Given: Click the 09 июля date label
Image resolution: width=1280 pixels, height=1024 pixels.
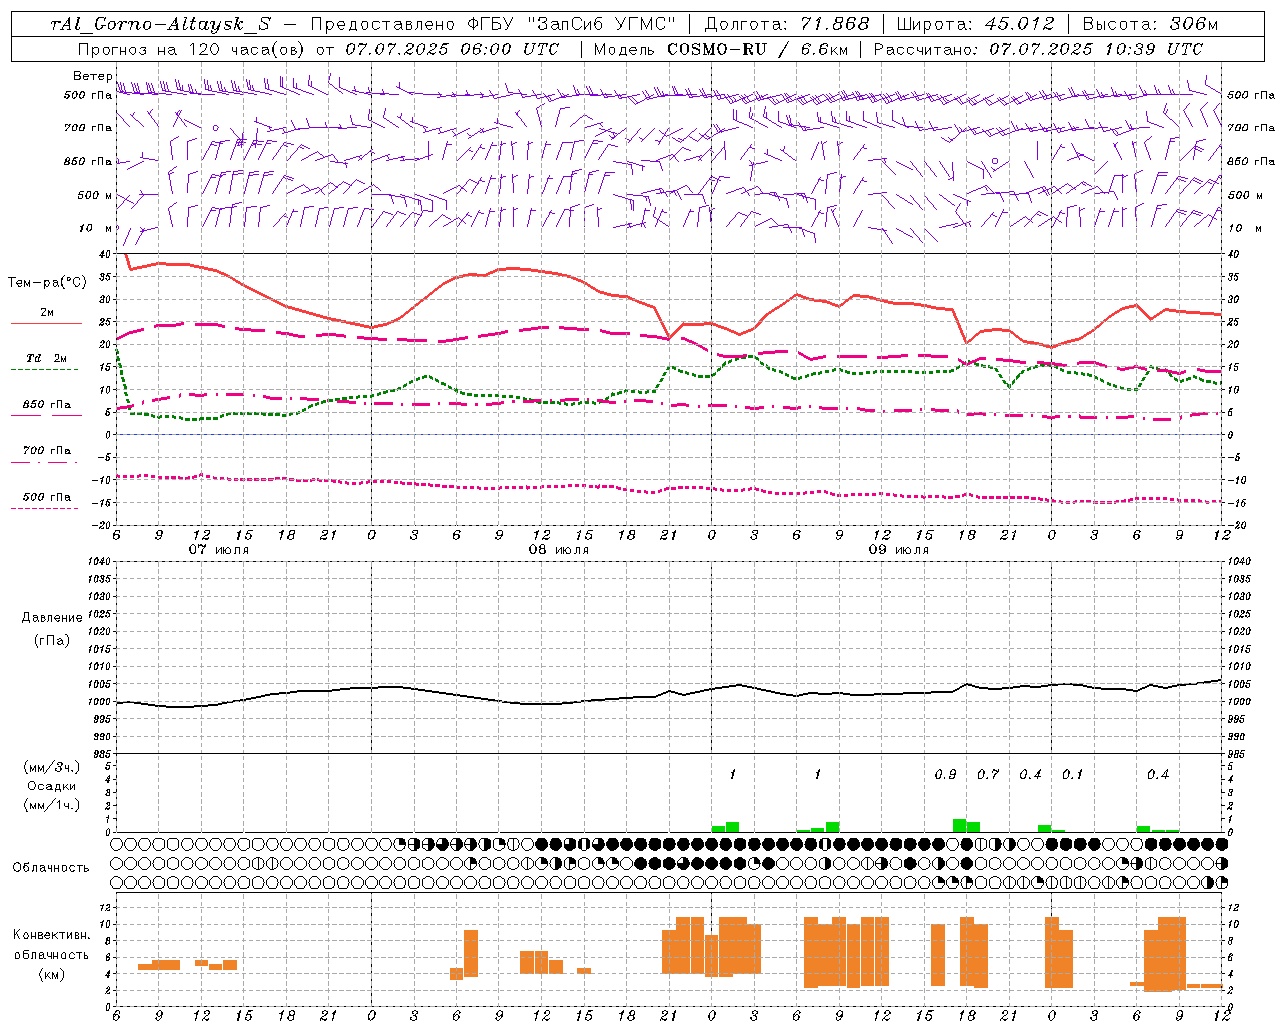Looking at the screenshot, I should coord(898,550).
